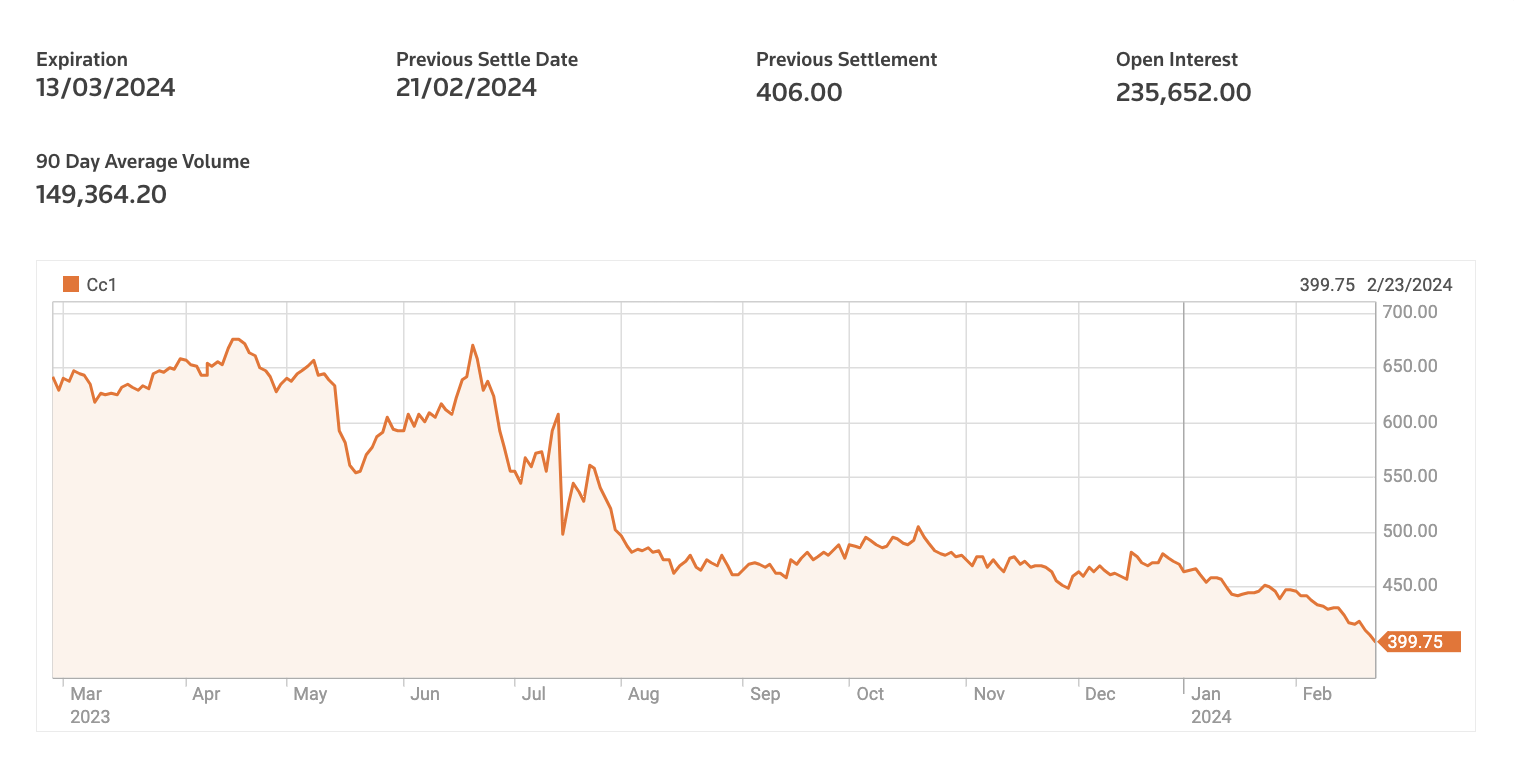
Task: Click the Jul month label on time axis
Action: tap(533, 694)
